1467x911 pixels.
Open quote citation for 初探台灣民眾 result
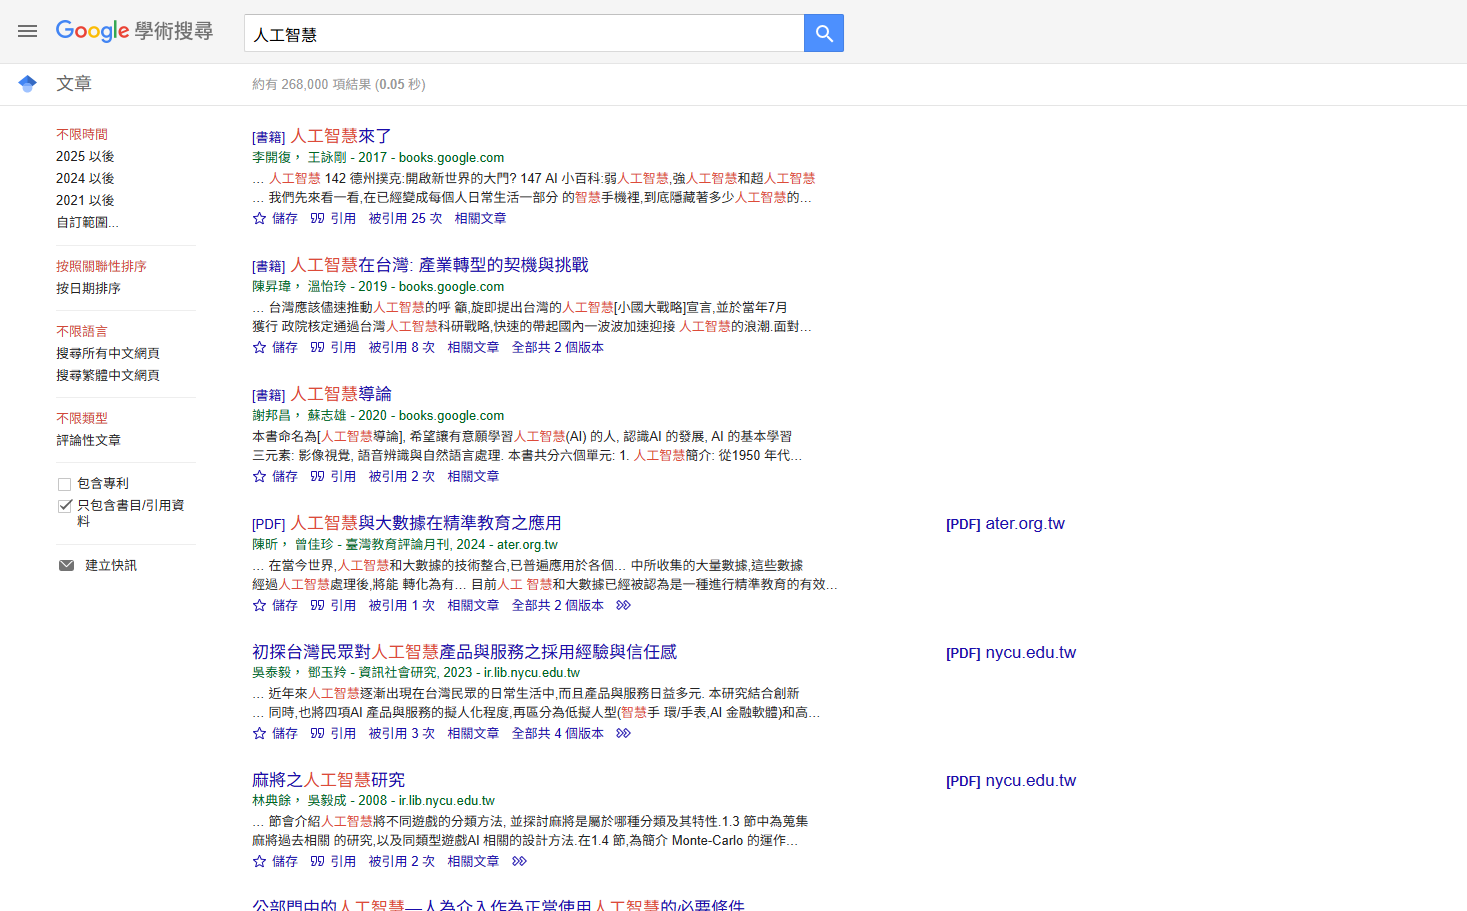click(x=317, y=732)
